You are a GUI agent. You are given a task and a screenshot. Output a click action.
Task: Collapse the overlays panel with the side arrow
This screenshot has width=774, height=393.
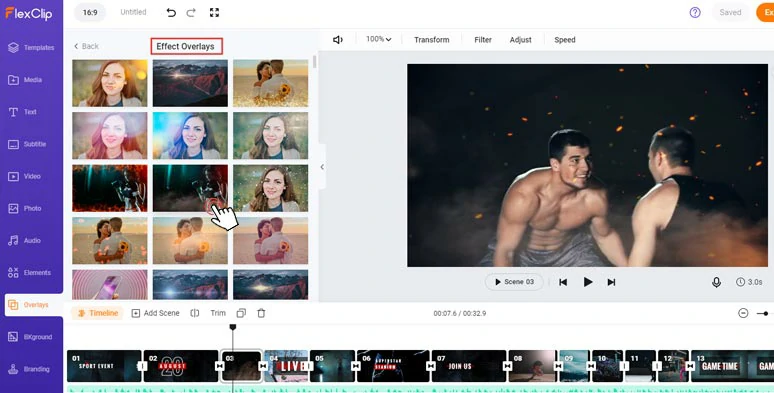point(322,167)
